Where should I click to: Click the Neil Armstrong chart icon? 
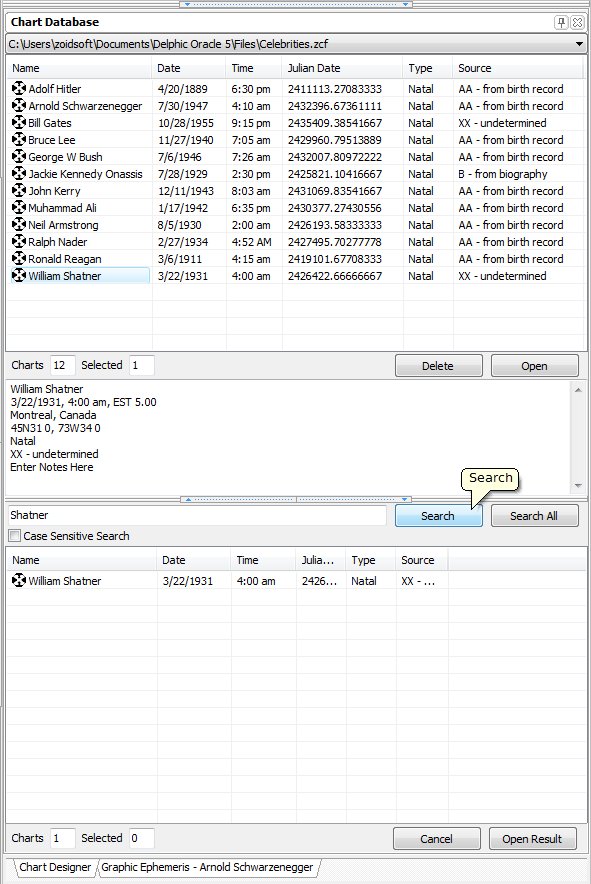pos(19,224)
